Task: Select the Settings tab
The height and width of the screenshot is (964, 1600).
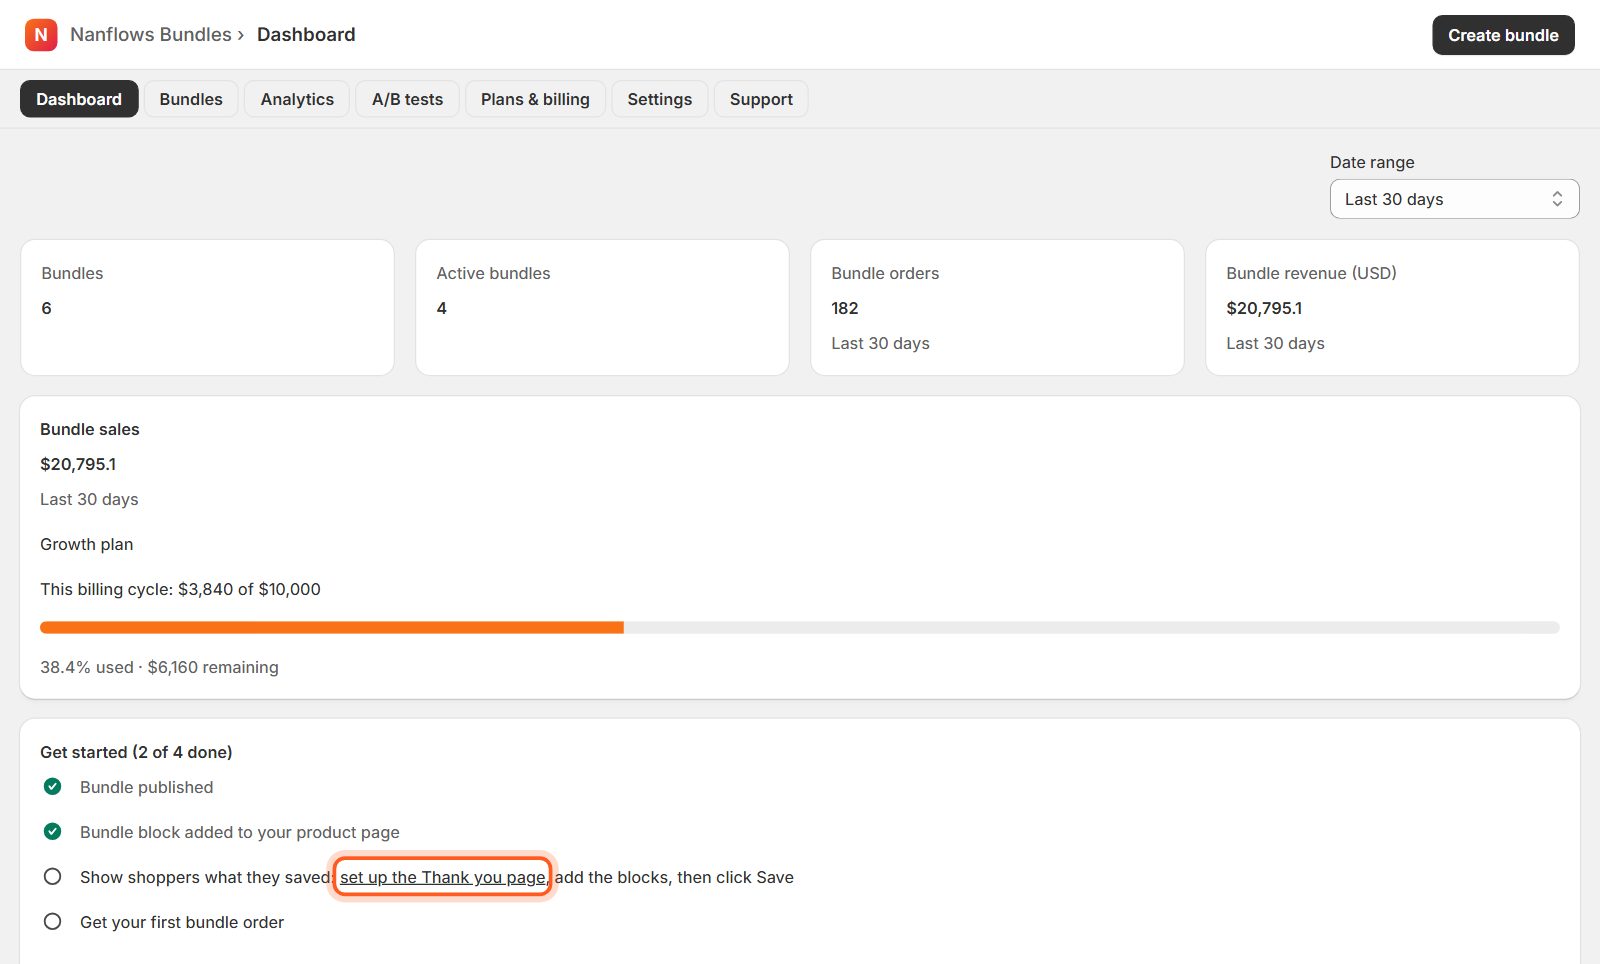Action: click(660, 99)
